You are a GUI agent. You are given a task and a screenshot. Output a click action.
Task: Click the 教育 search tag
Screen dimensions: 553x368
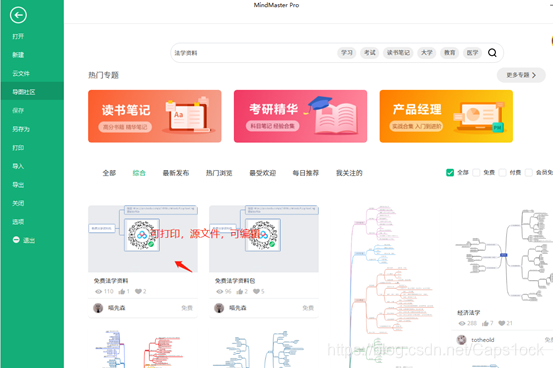click(449, 53)
